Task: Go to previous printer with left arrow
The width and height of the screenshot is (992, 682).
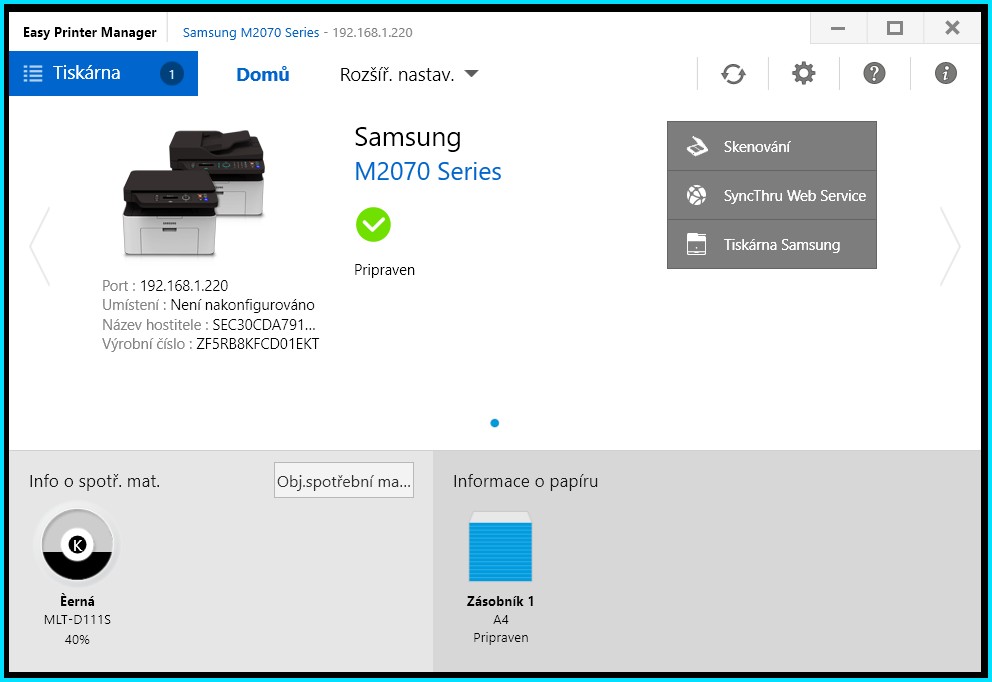Action: click(39, 246)
